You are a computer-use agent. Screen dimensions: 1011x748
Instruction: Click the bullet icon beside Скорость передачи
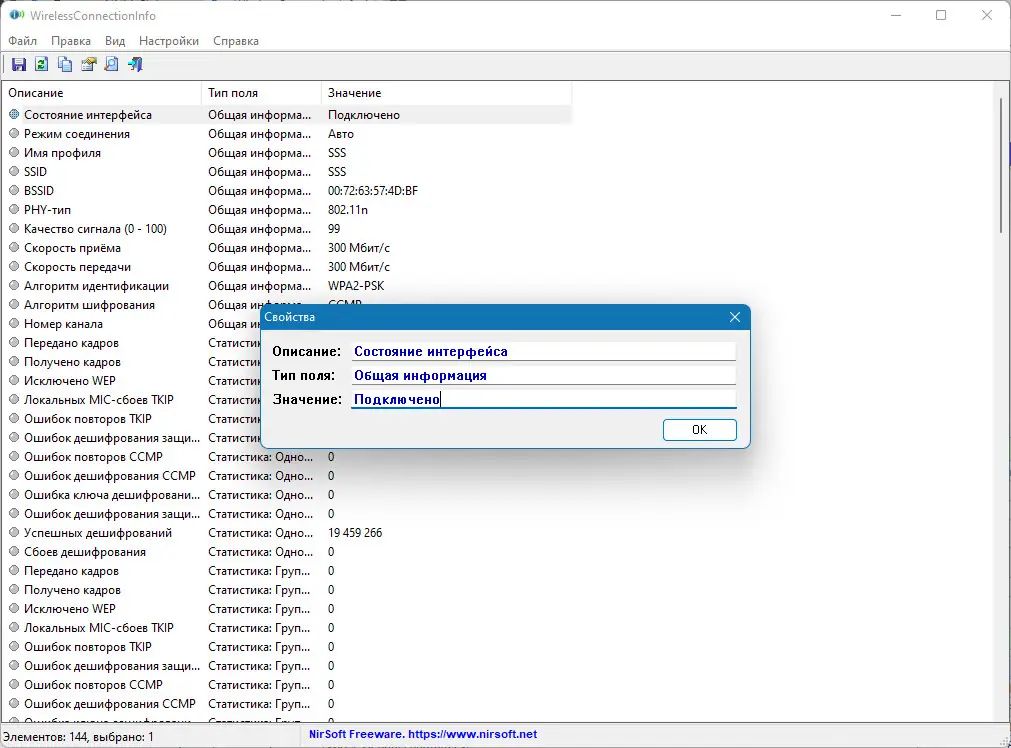click(14, 266)
